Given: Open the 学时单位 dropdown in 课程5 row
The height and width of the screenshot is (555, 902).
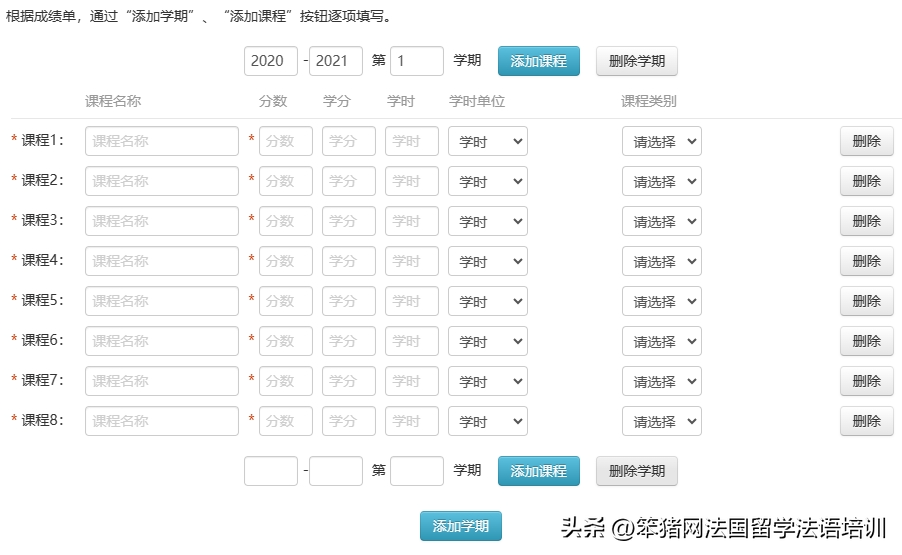Looking at the screenshot, I should click(487, 302).
